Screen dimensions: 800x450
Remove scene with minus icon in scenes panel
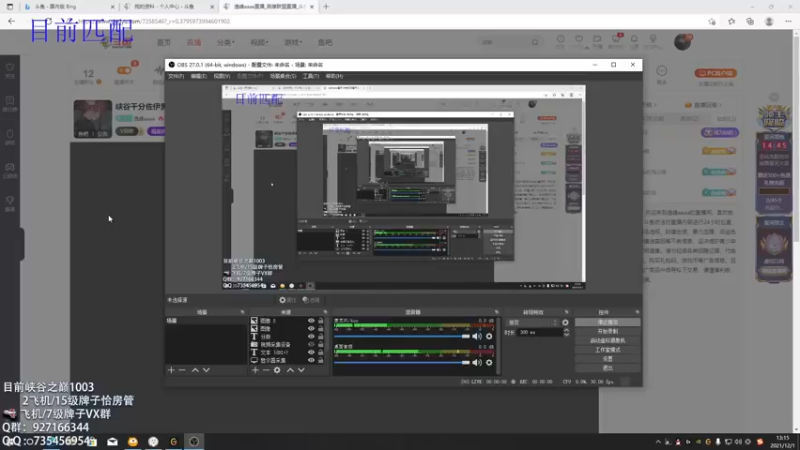coord(182,370)
